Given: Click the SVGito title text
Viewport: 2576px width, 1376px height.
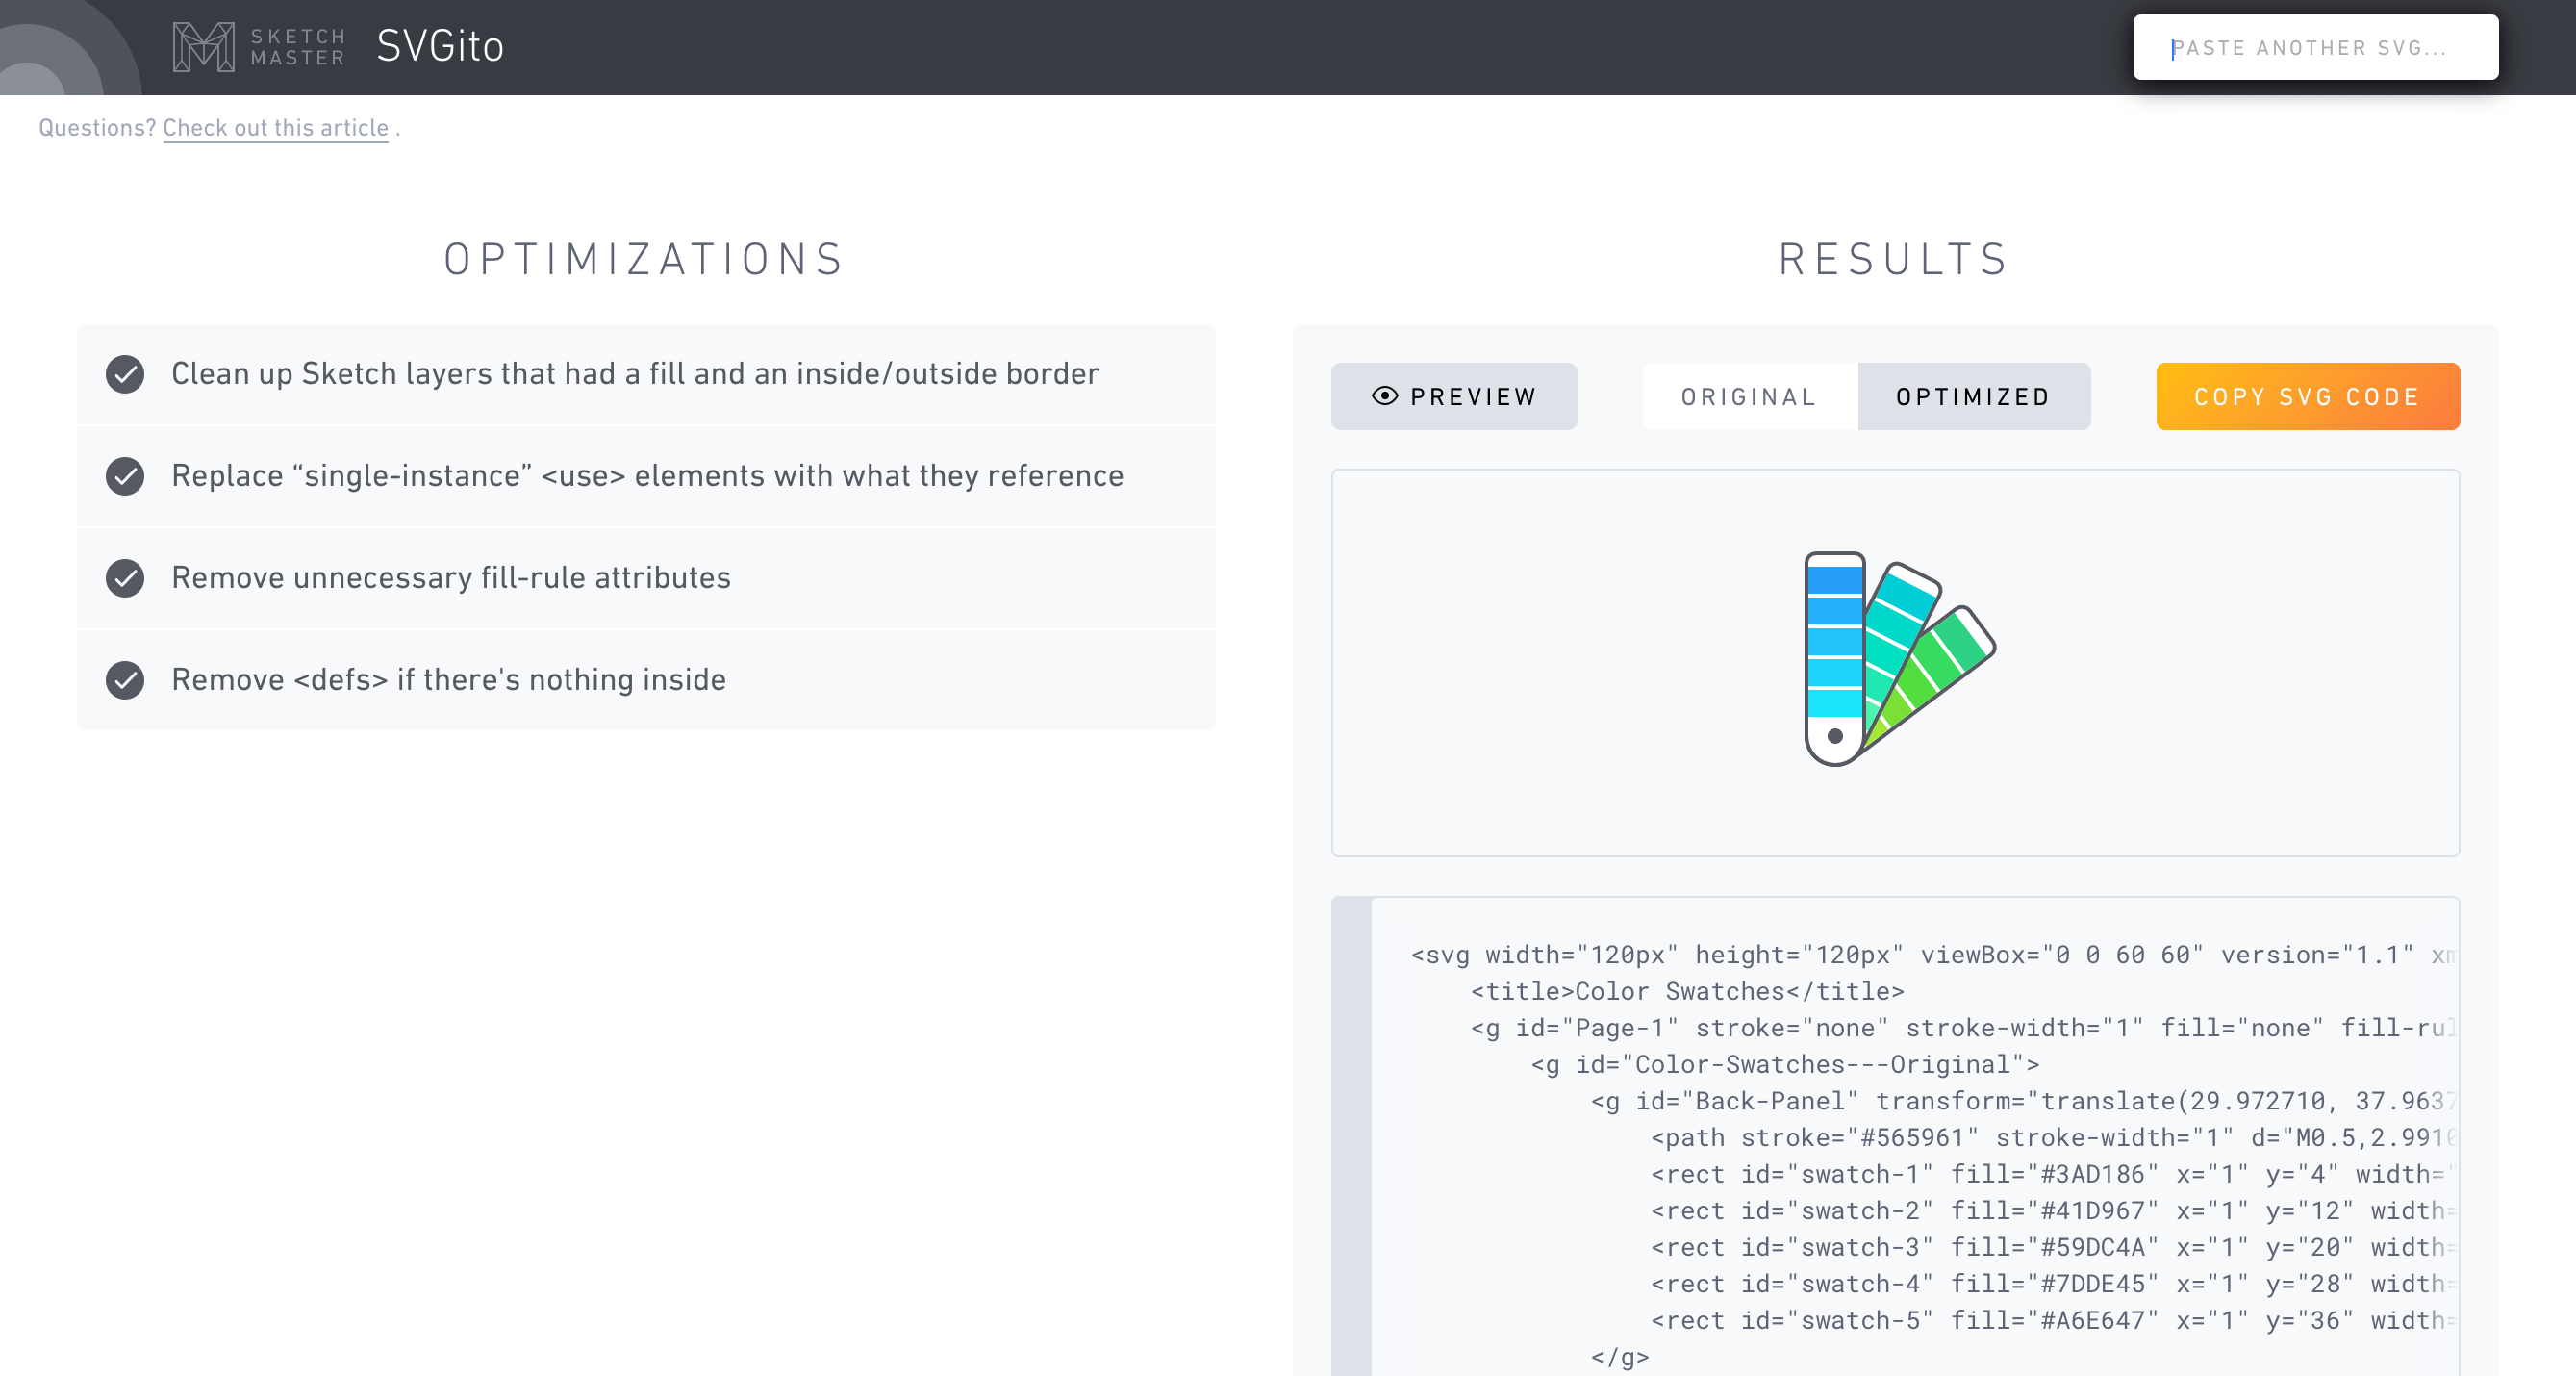Looking at the screenshot, I should tap(440, 46).
